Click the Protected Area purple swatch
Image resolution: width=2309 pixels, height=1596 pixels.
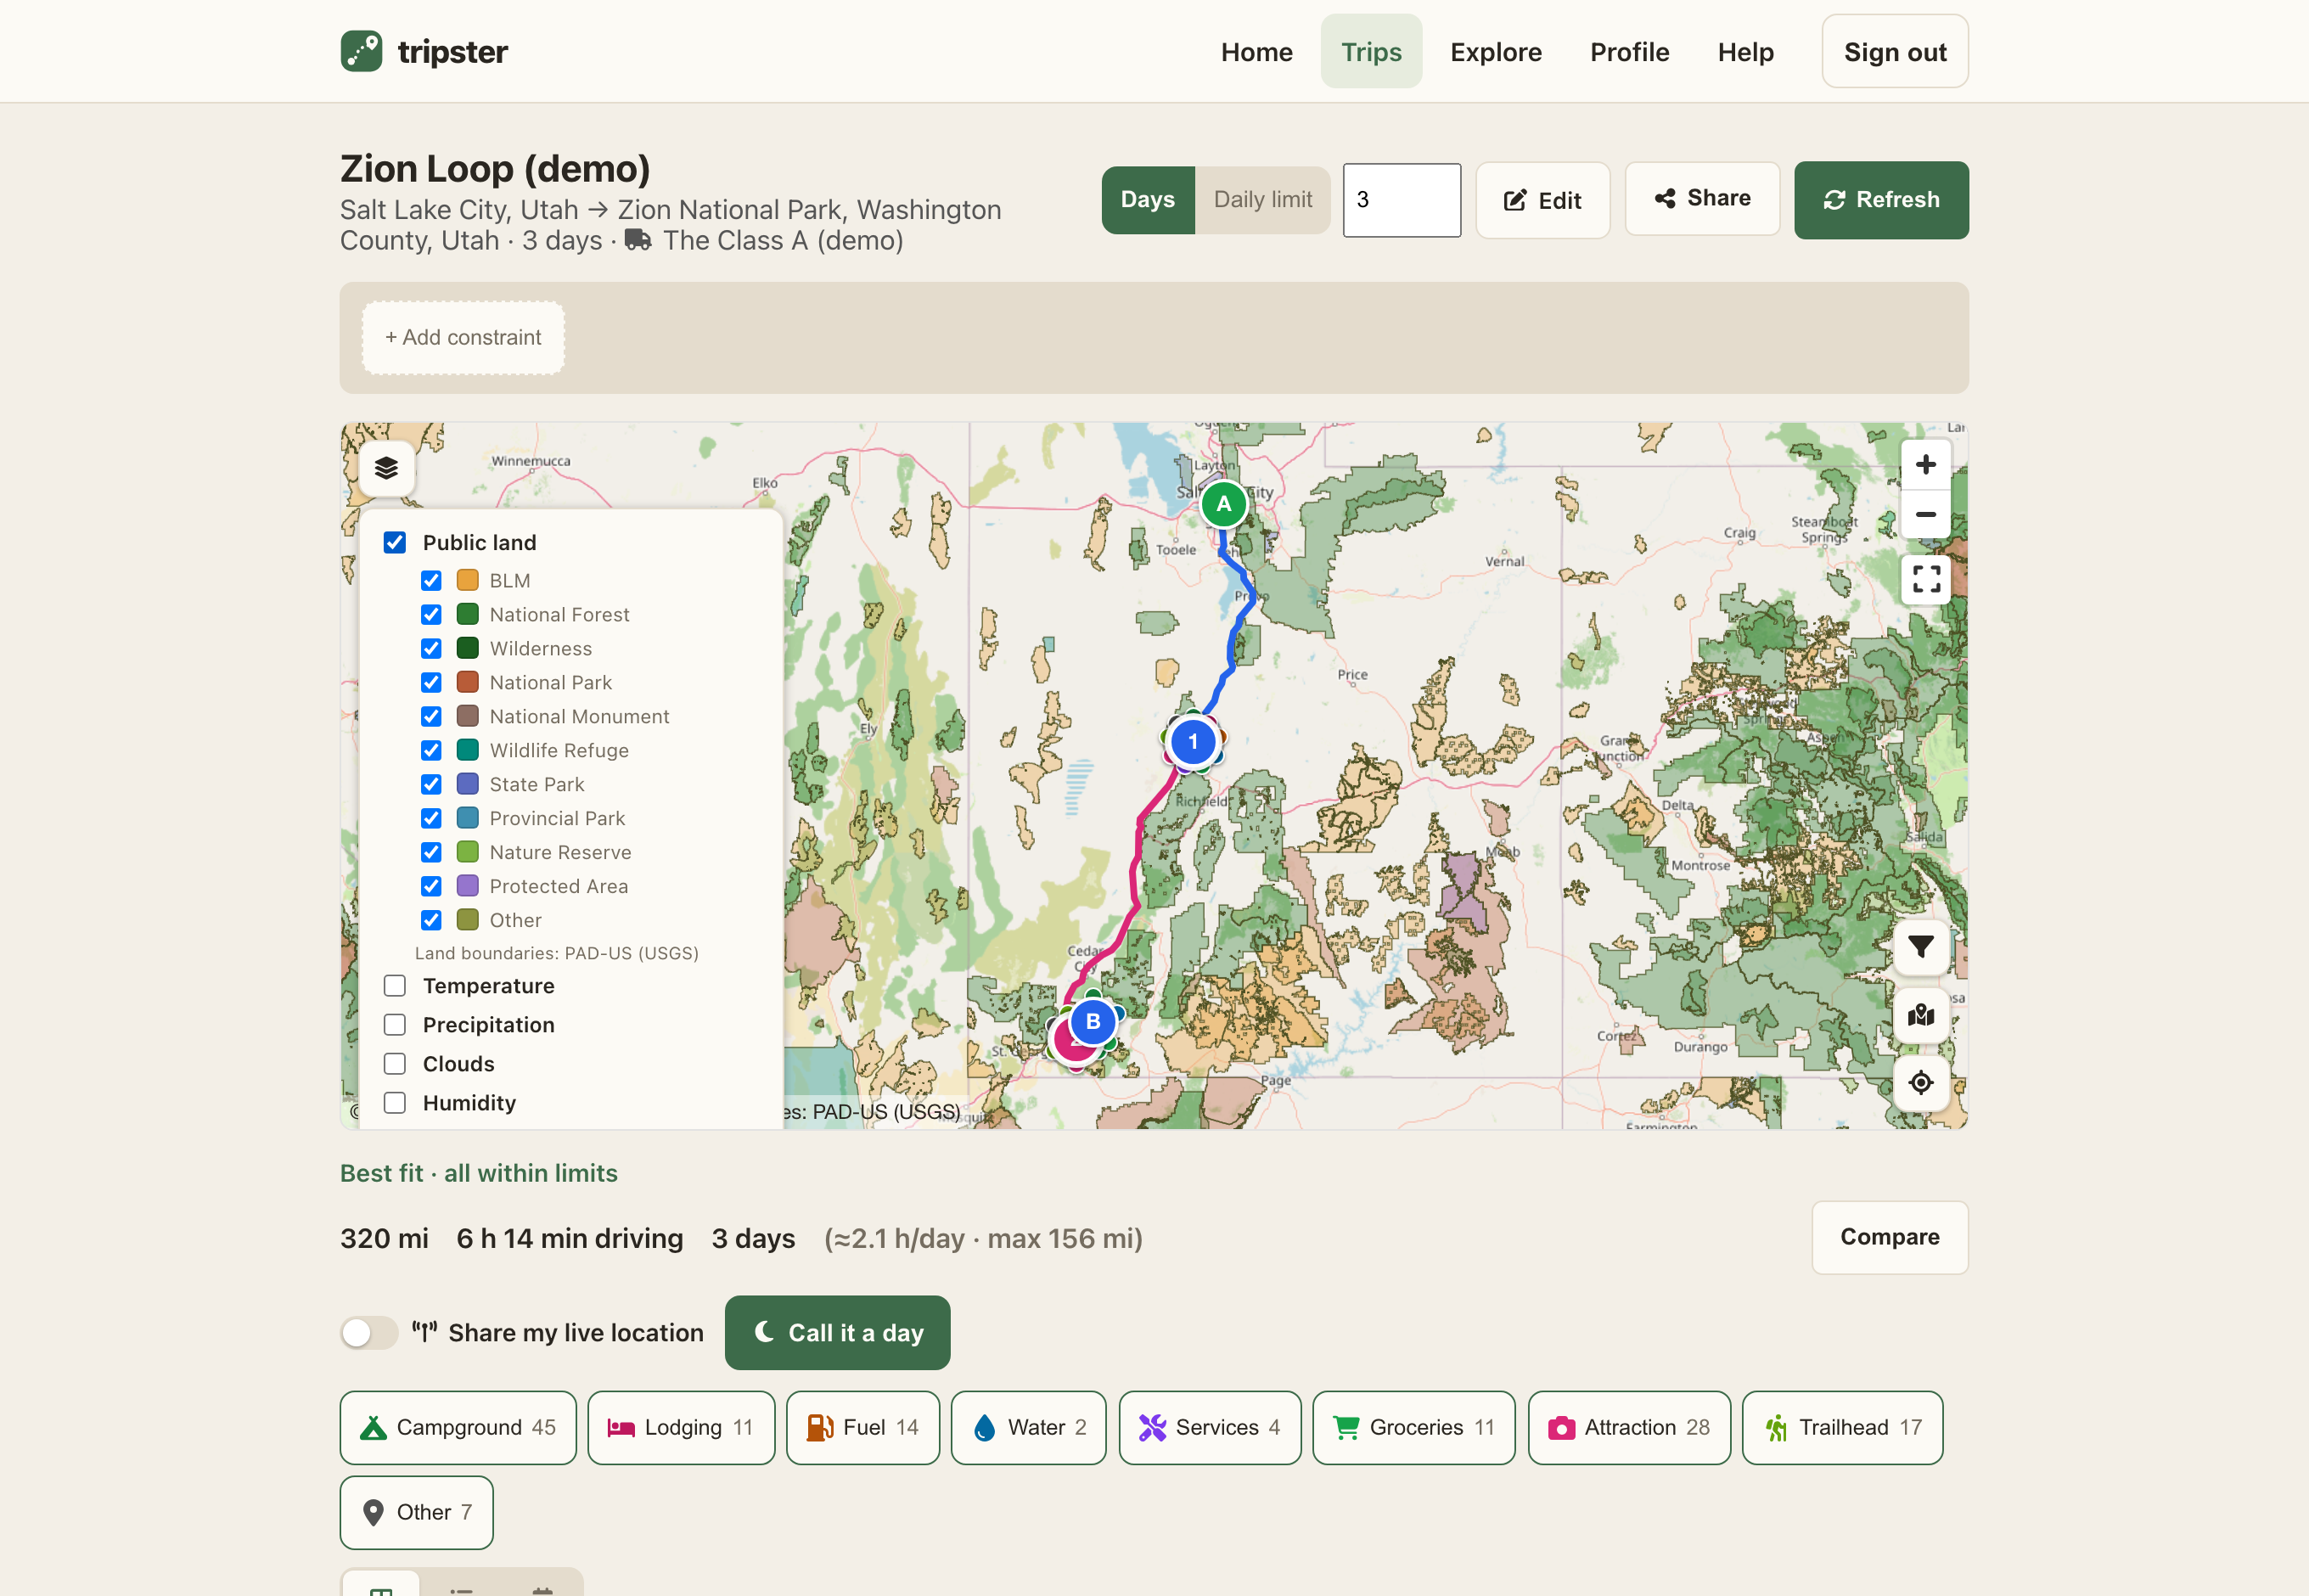click(467, 886)
